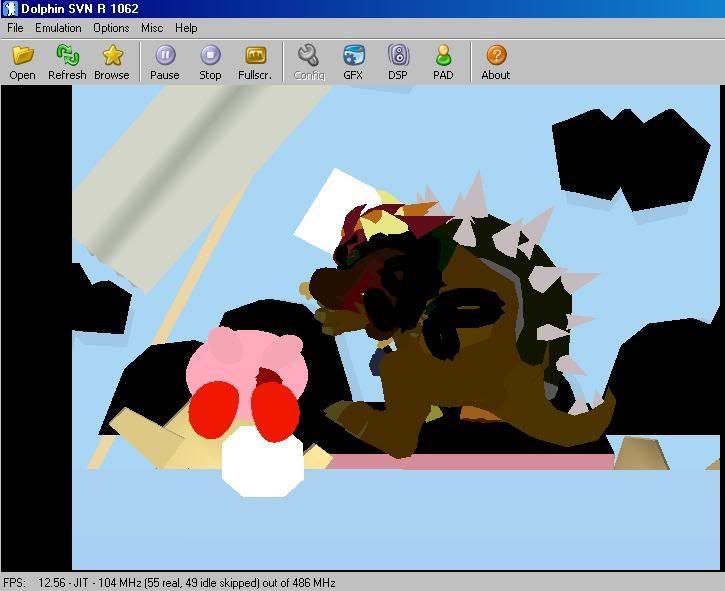The image size is (725, 591).
Task: Click the FPS status bar text
Action: [x=170, y=582]
